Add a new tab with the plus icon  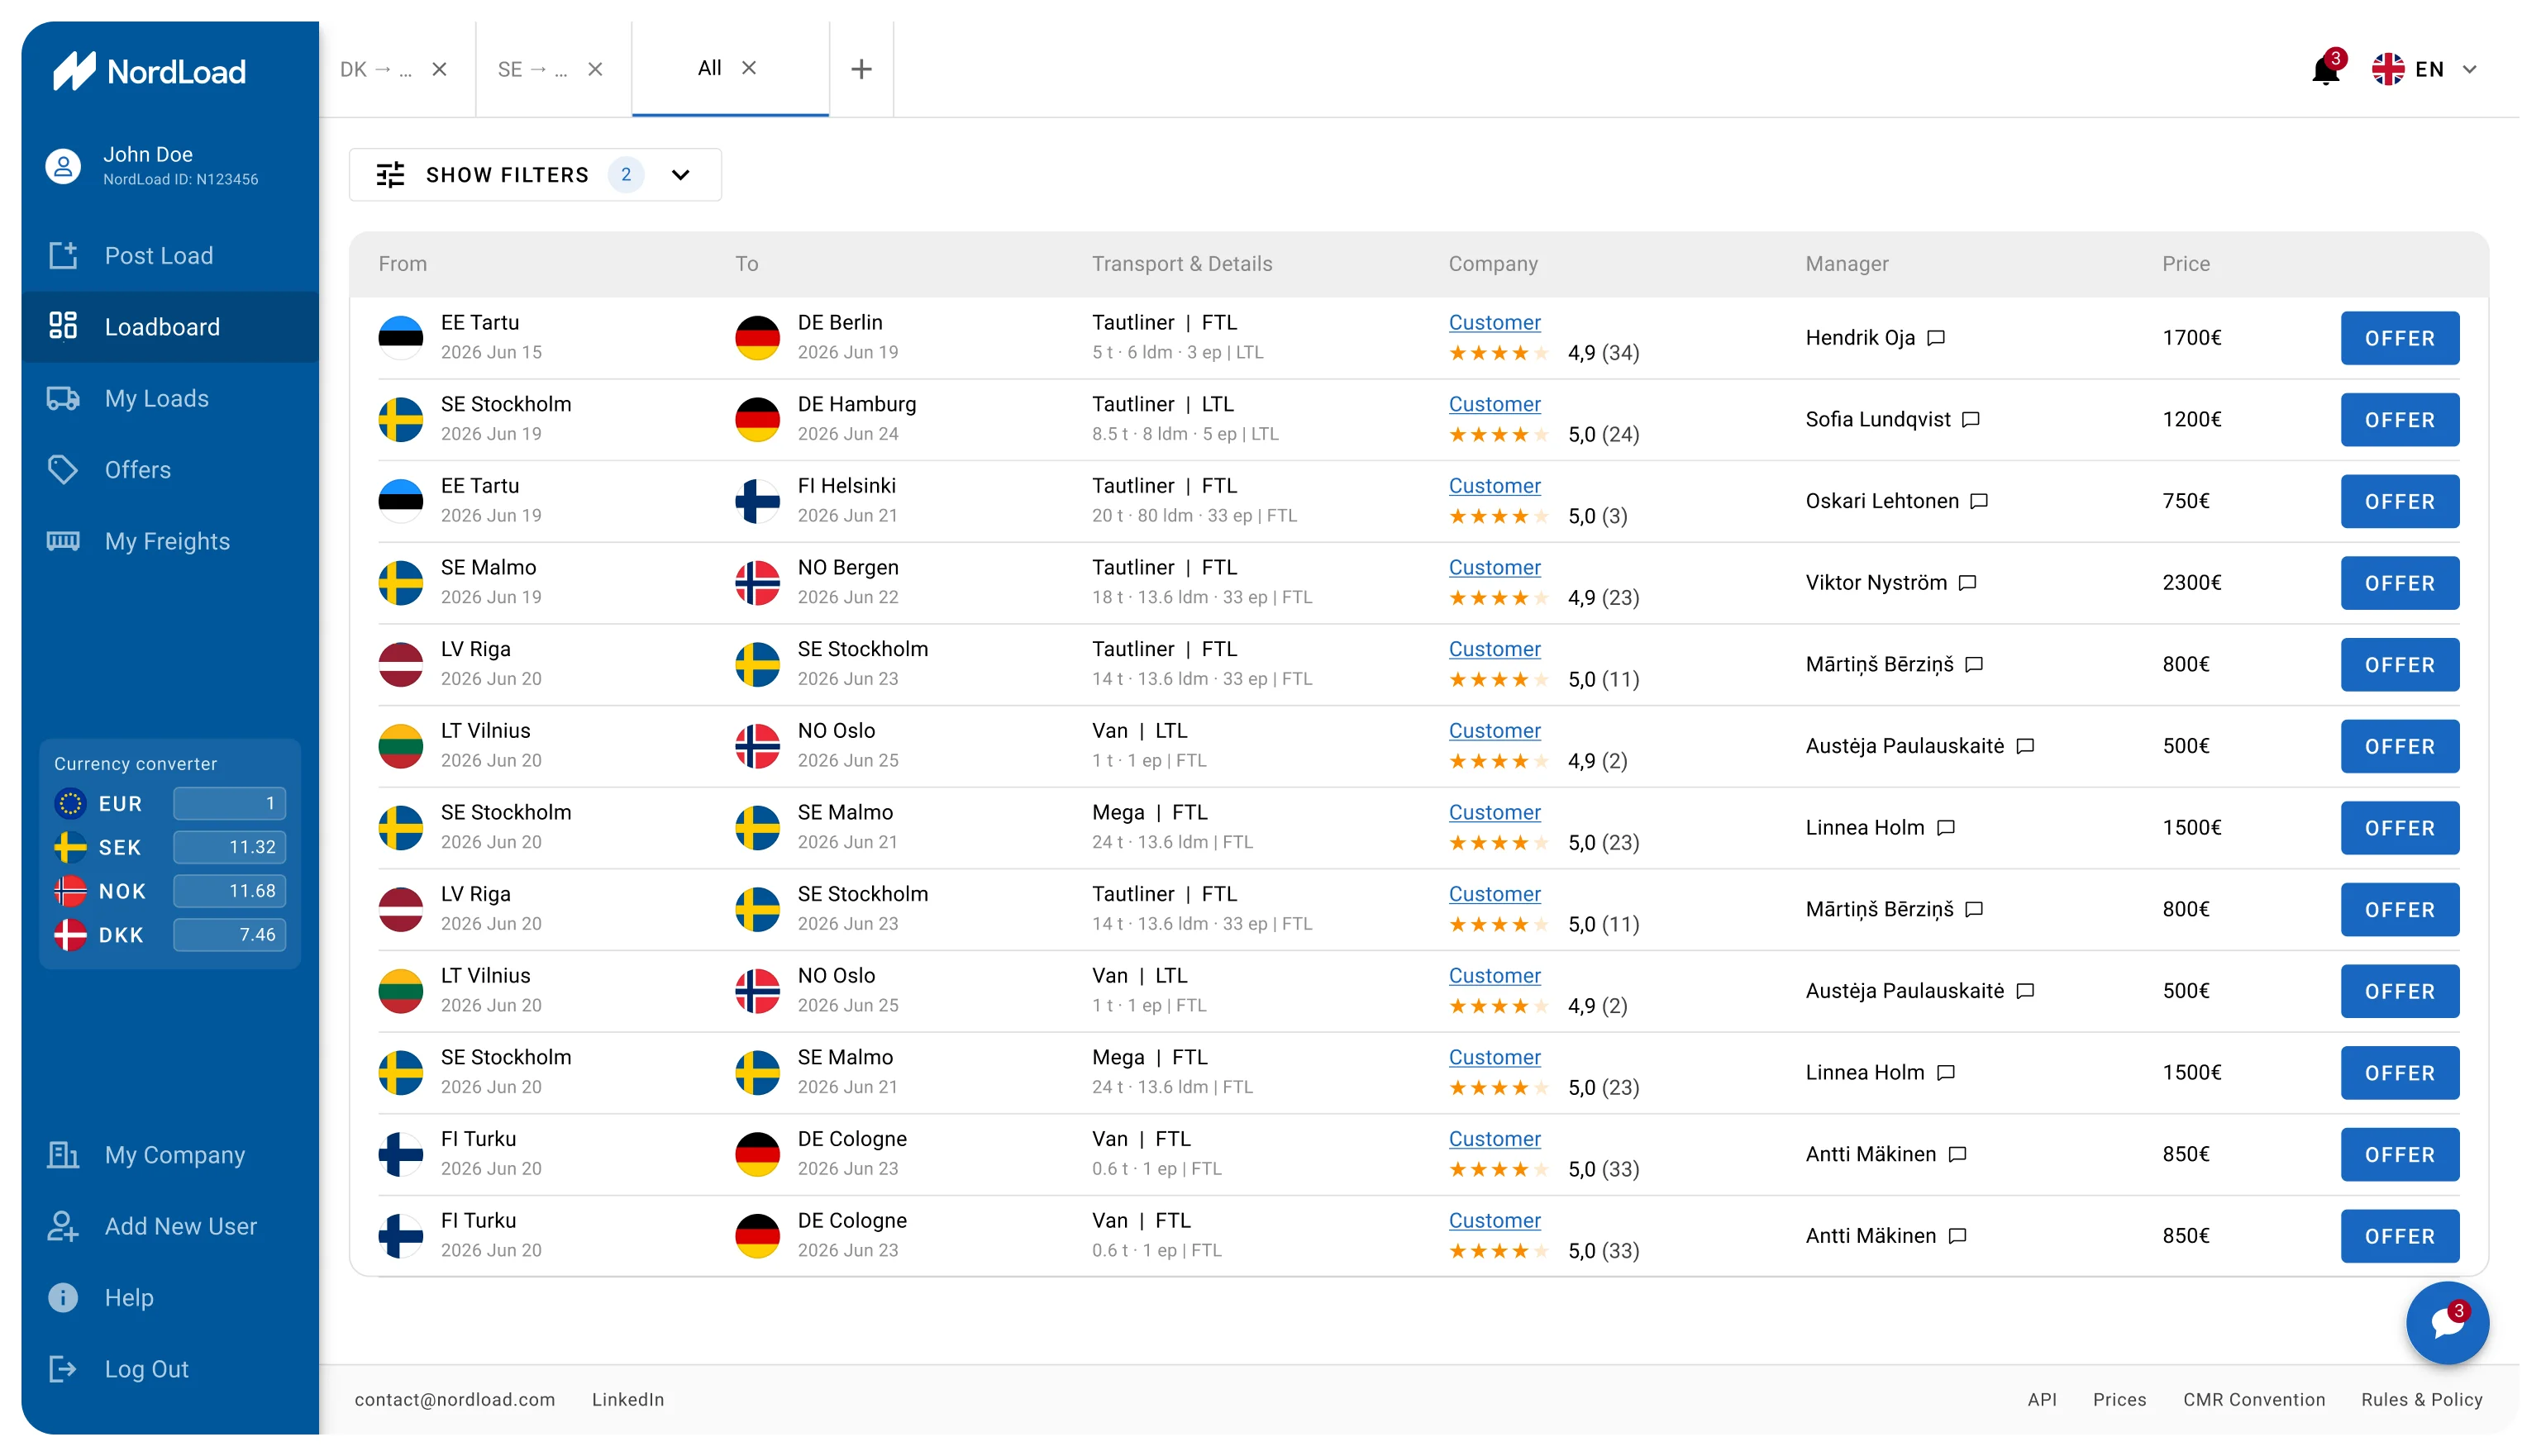pos(861,69)
